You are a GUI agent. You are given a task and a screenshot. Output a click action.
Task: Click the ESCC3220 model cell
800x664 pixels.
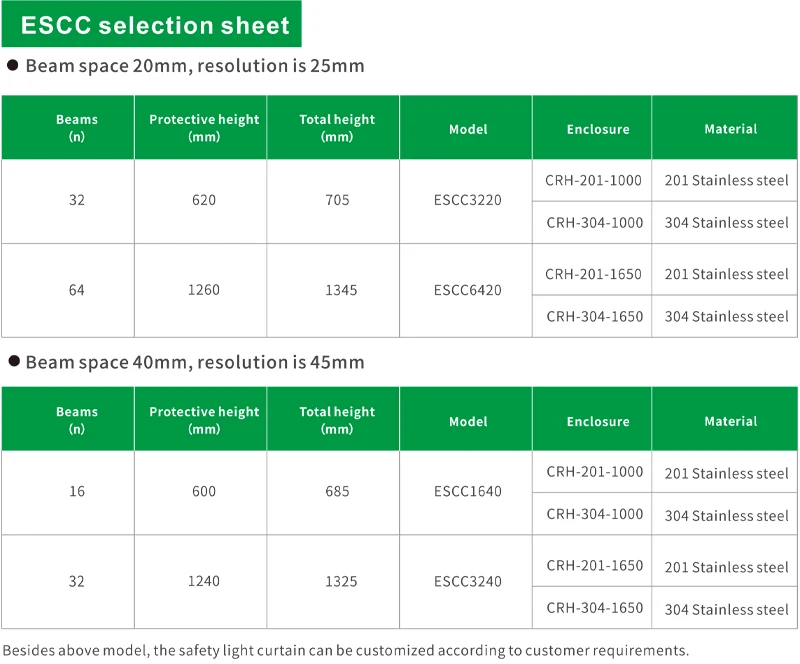click(467, 200)
